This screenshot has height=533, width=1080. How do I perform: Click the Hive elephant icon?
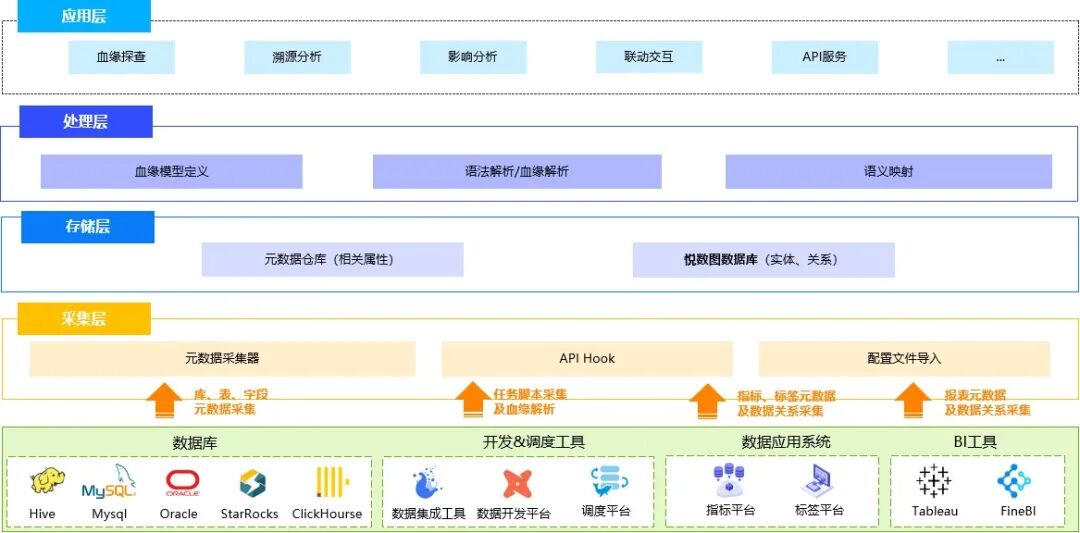(48, 481)
